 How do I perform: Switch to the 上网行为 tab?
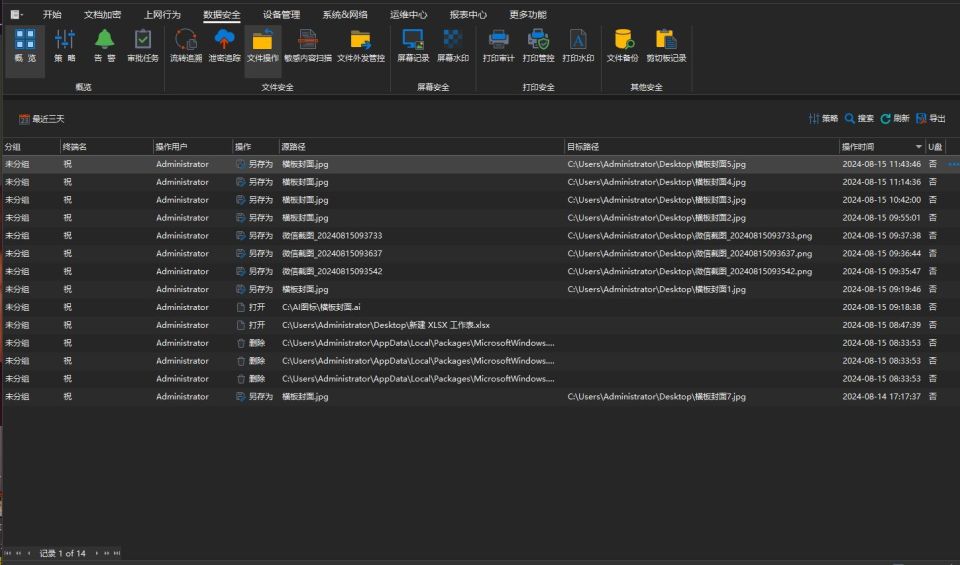pyautogui.click(x=162, y=14)
